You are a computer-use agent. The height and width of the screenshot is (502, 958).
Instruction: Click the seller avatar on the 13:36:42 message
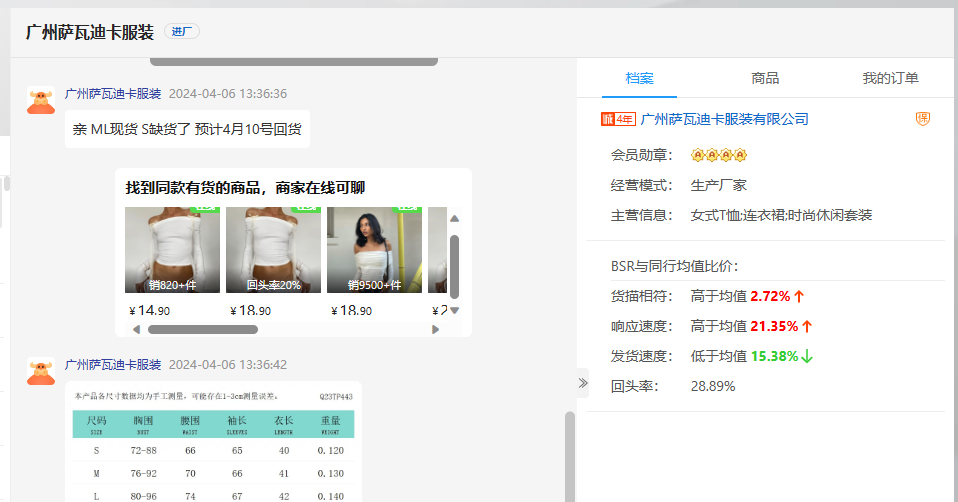click(41, 372)
